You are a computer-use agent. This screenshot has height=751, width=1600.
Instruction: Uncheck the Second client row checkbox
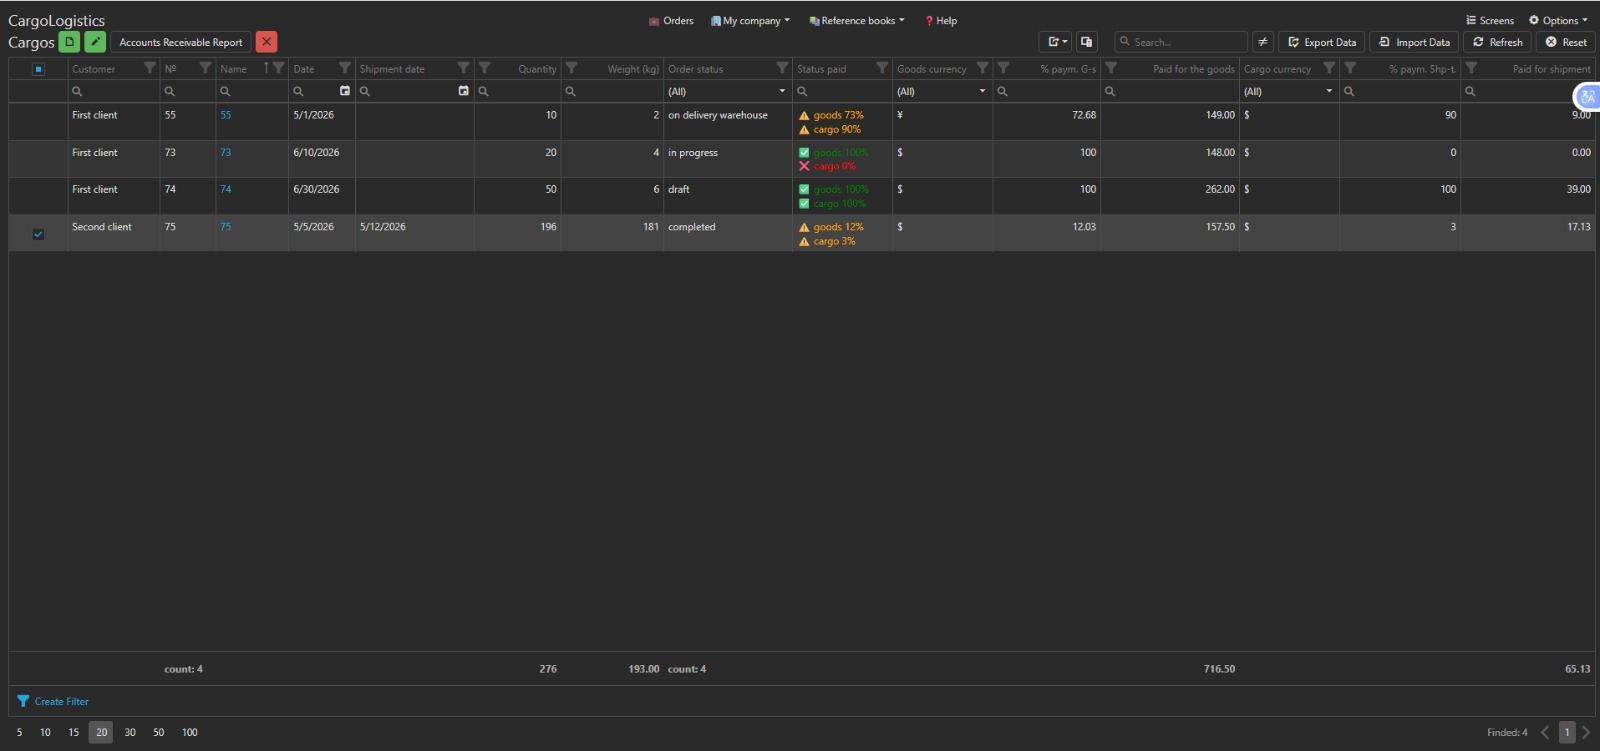38,234
